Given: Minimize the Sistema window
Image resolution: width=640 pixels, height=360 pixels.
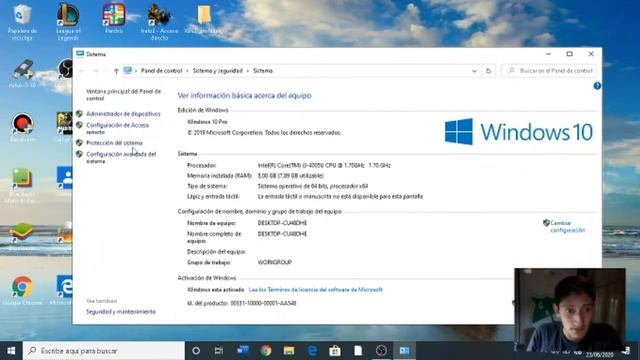Looking at the screenshot, I should [548, 54].
